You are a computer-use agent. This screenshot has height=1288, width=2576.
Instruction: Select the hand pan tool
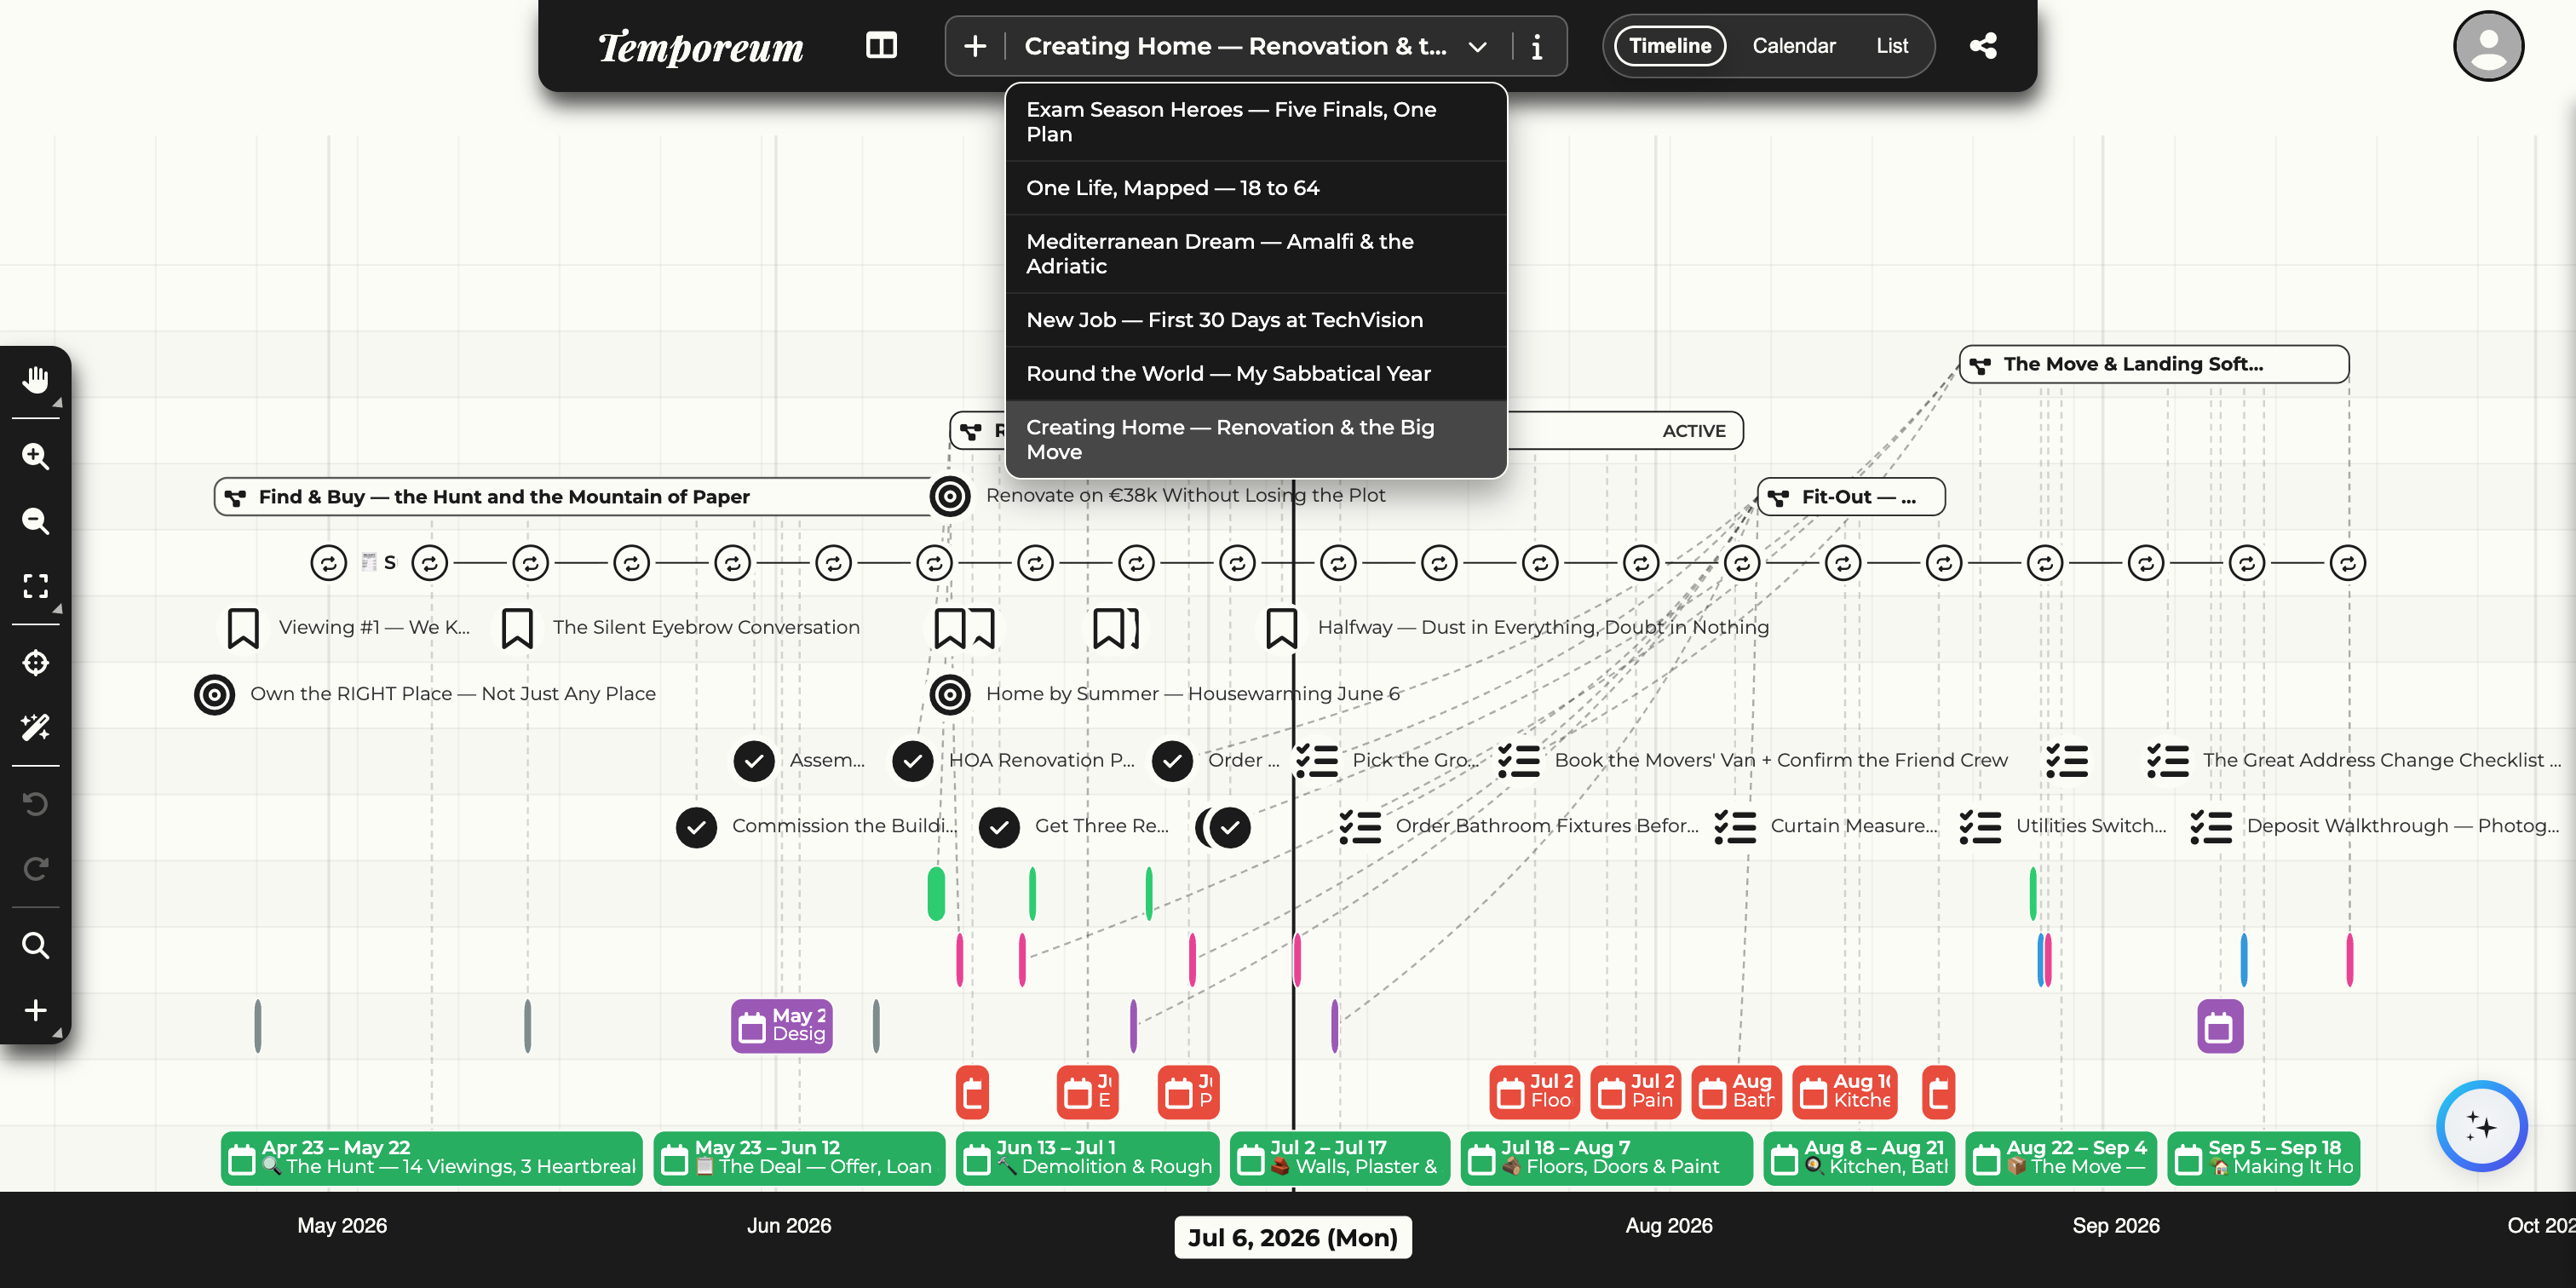coord(36,379)
